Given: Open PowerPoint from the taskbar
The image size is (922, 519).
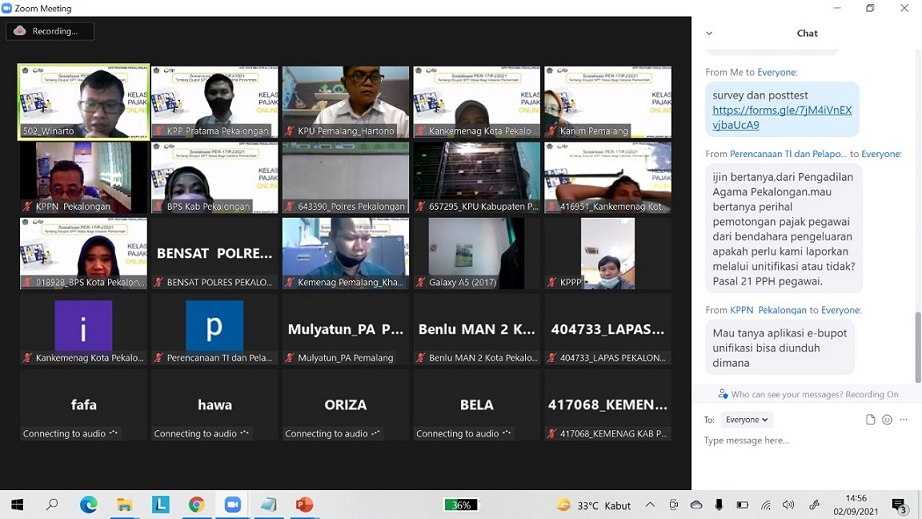Looking at the screenshot, I should [305, 505].
